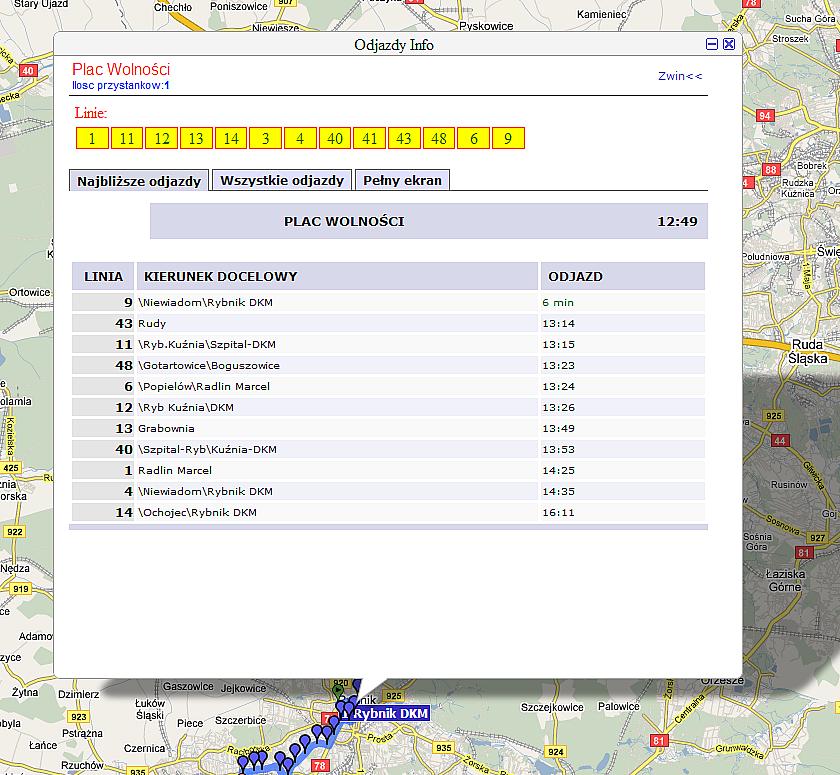840x775 pixels.
Task: Open the Pełny ekran tab
Action: [402, 180]
